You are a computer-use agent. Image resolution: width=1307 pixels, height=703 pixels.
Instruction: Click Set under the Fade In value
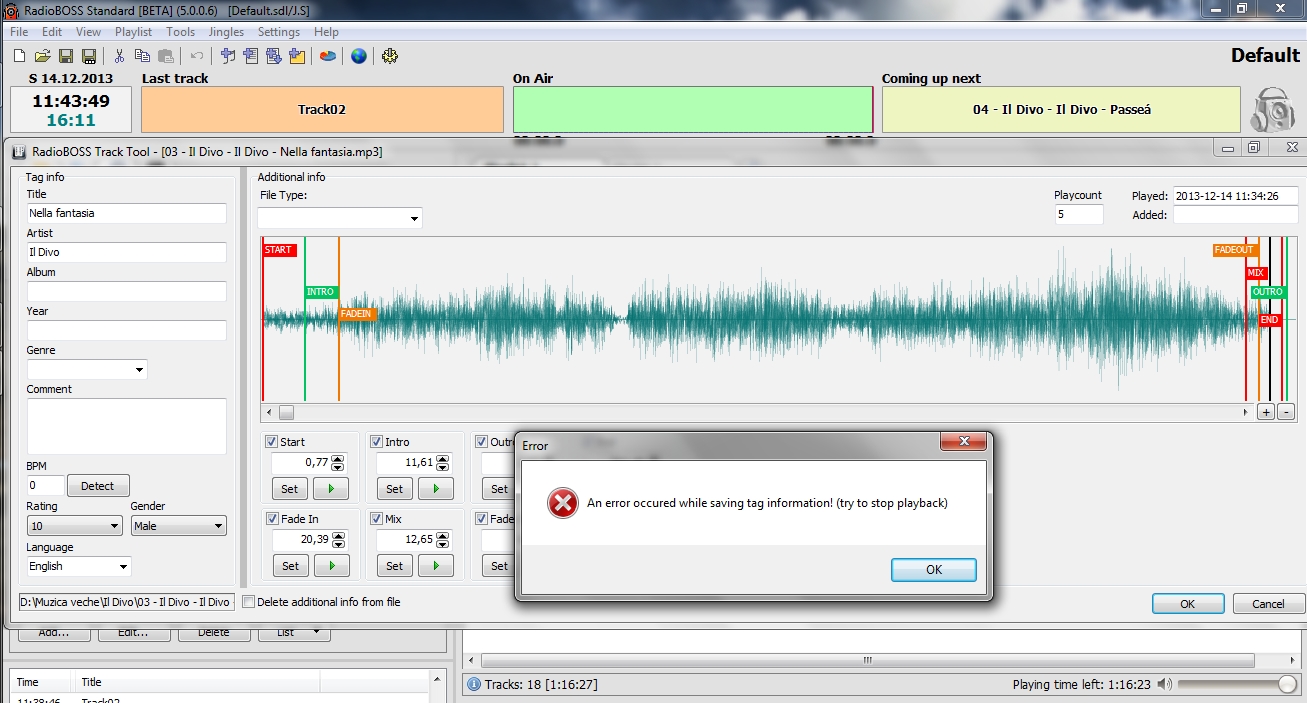(290, 566)
